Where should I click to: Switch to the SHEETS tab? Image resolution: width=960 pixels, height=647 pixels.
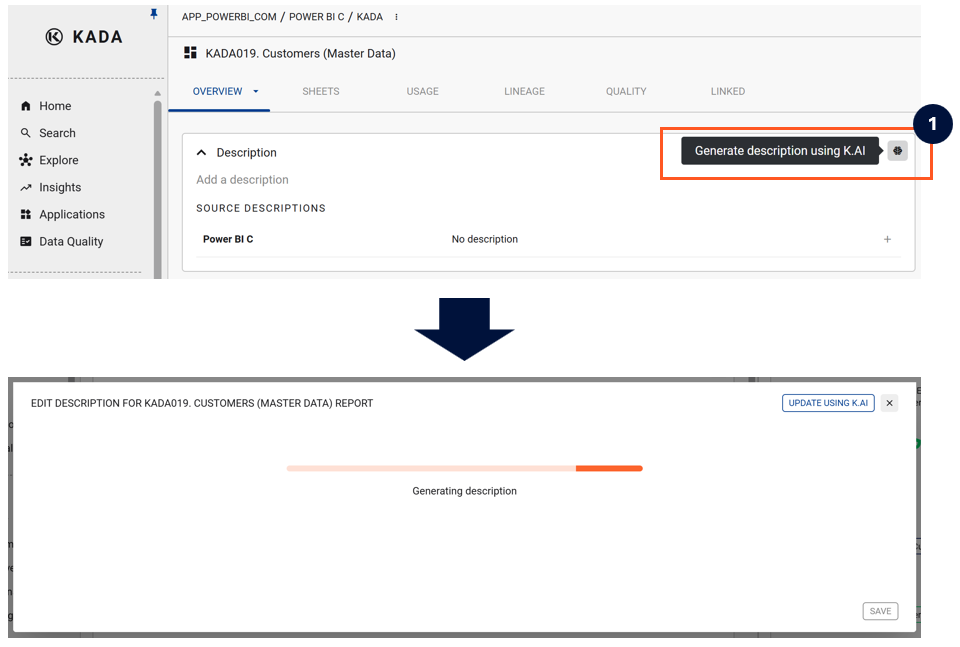(x=321, y=91)
